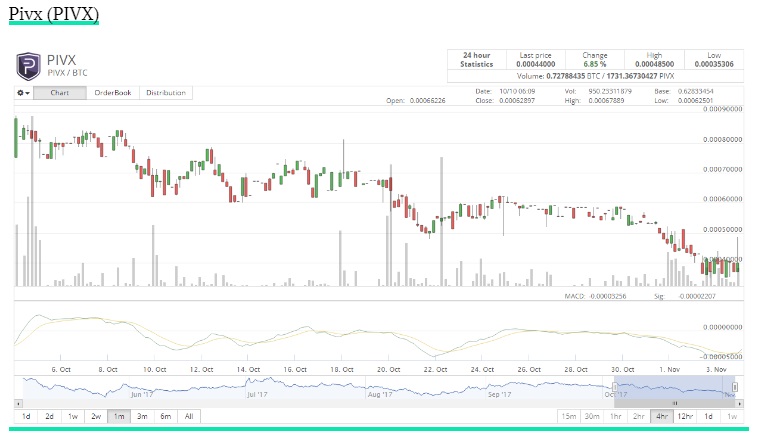
Task: Click the Last price 0.00044000 value
Action: [535, 64]
